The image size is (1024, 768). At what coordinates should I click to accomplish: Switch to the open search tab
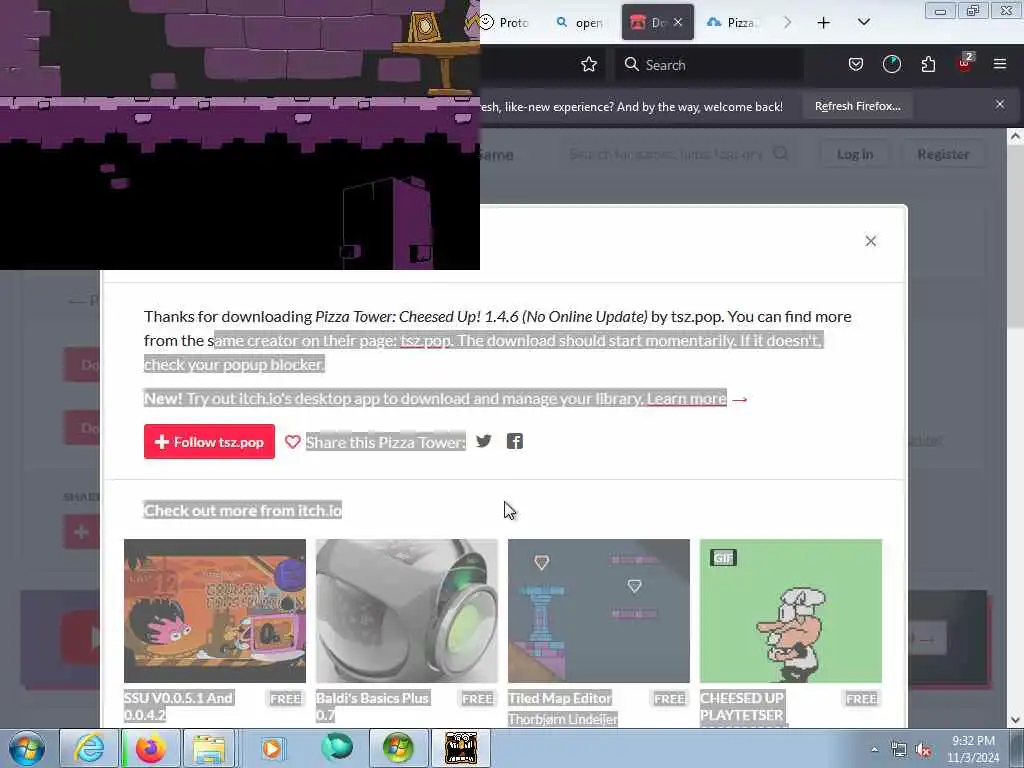pos(580,22)
